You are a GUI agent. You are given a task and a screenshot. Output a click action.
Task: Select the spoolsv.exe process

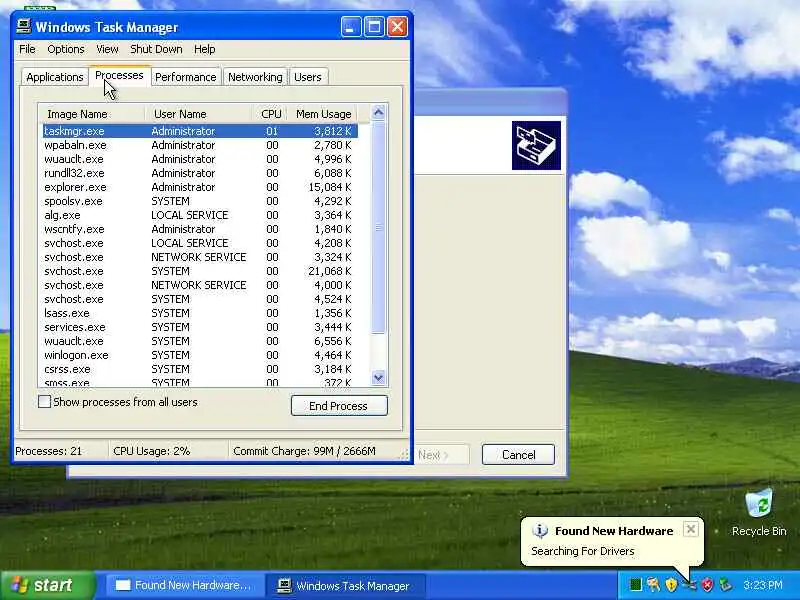[200, 201]
